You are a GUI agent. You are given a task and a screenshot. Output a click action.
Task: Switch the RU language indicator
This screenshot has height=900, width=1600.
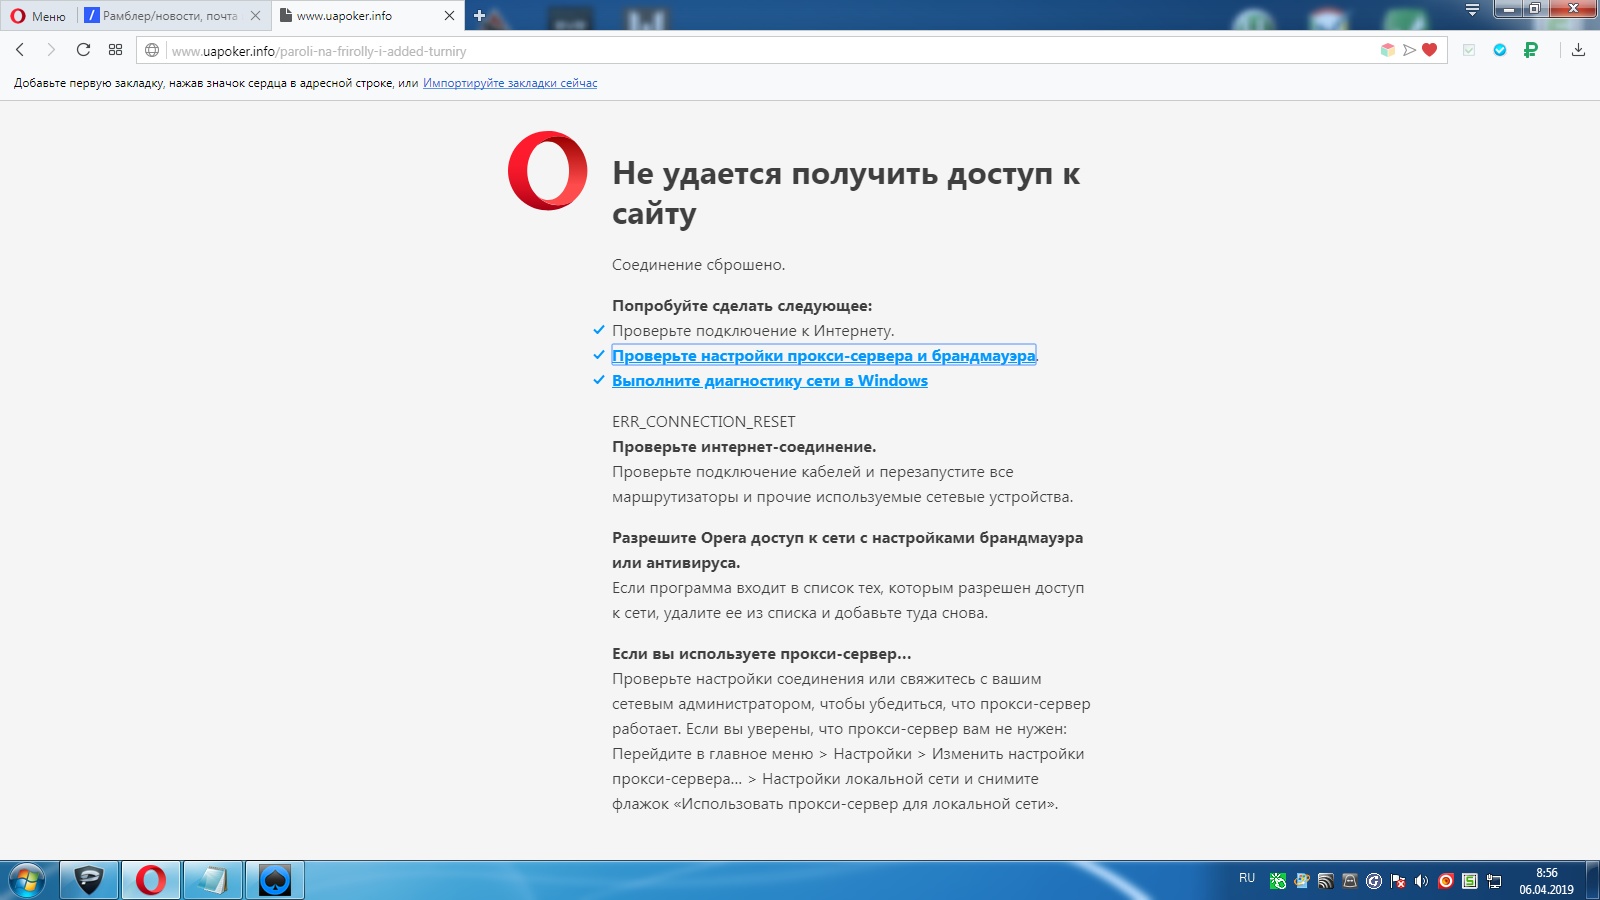click(1247, 878)
